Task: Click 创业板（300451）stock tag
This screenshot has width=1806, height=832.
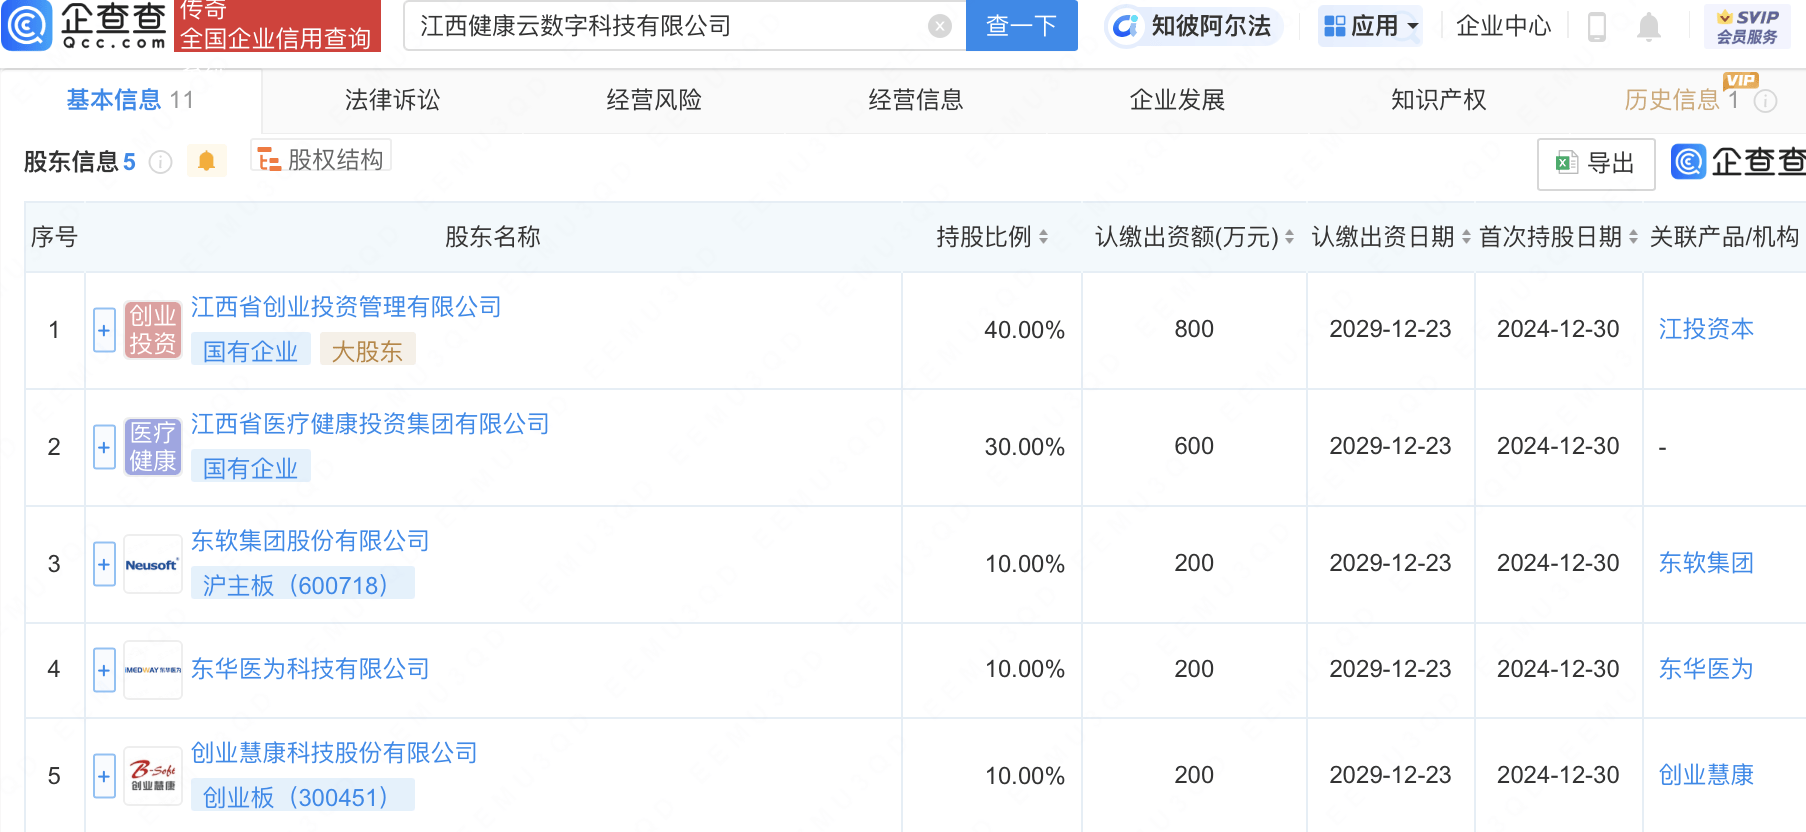Action: pyautogui.click(x=302, y=796)
